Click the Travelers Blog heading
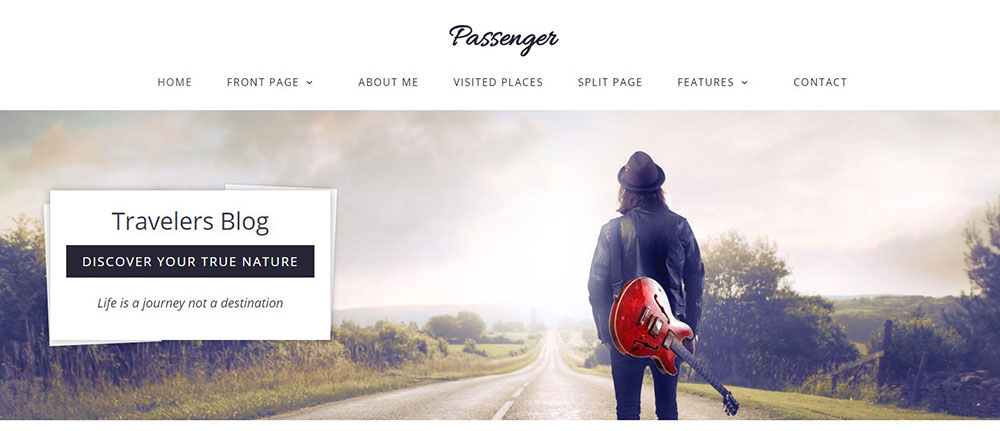Image resolution: width=1000 pixels, height=431 pixels. pos(190,222)
